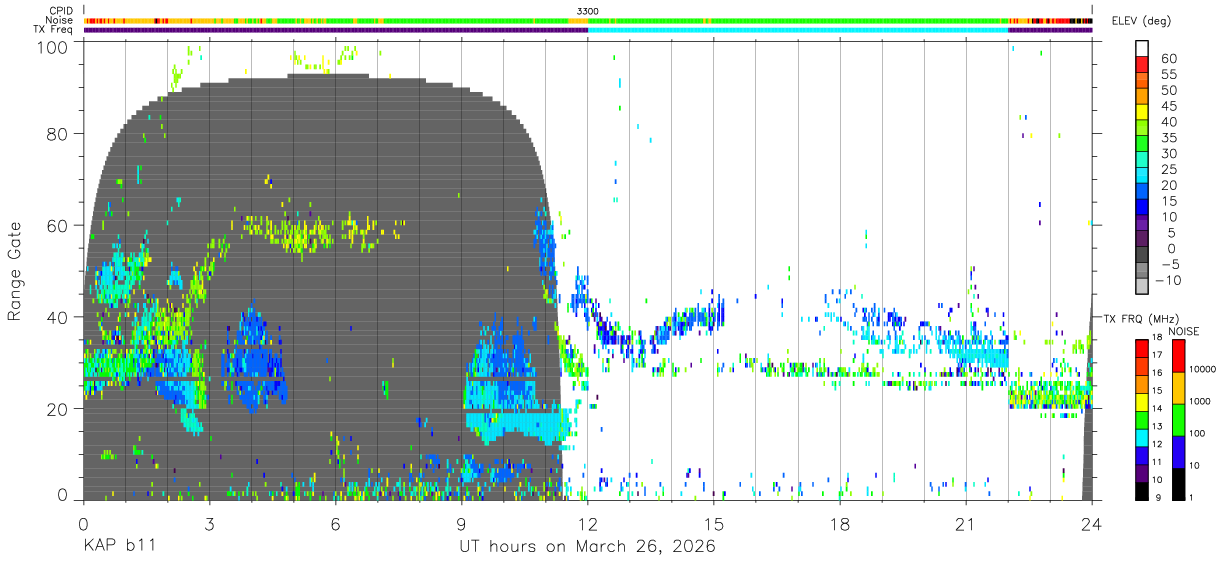The height and width of the screenshot is (567, 1228).
Task: Click the orange segment of the NOISE color bar
Action: [x=1177, y=388]
